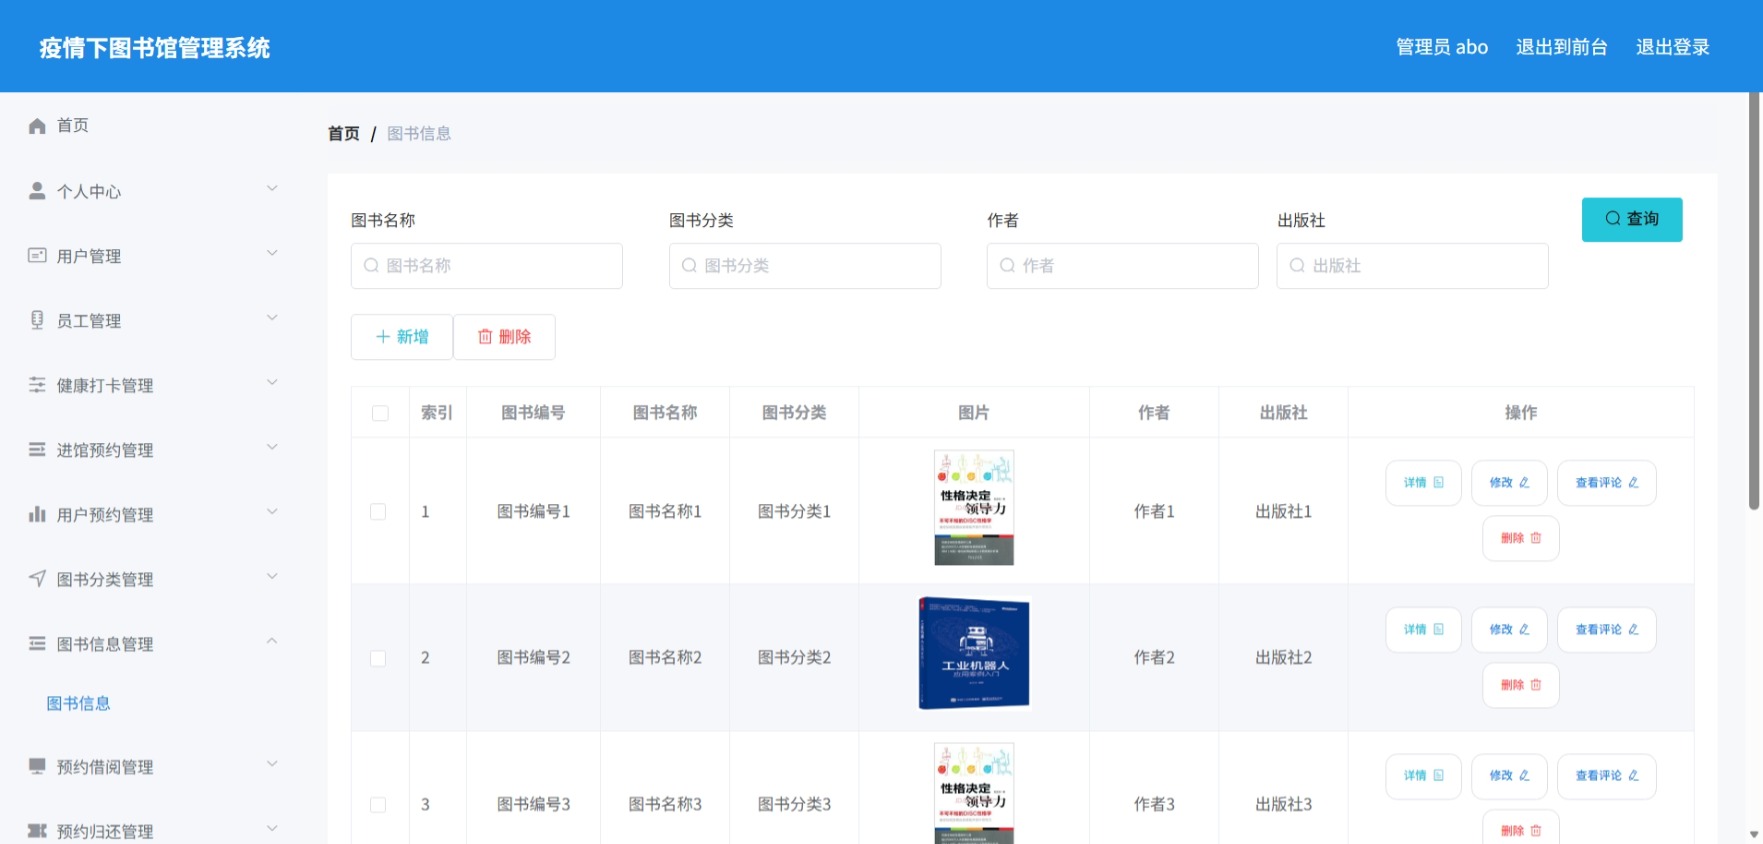1763x844 pixels.
Task: Click the toolbar 删除 button
Action: click(504, 337)
